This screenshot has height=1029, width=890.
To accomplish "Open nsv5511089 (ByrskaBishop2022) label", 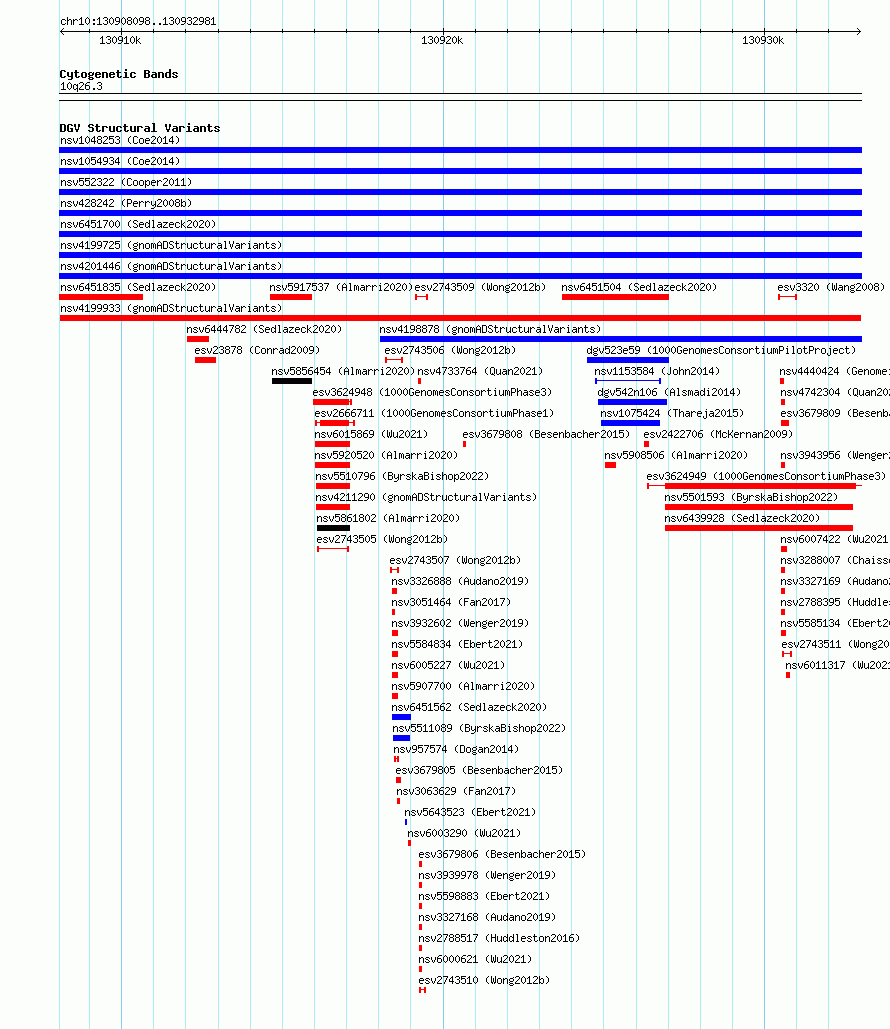I will [x=479, y=728].
